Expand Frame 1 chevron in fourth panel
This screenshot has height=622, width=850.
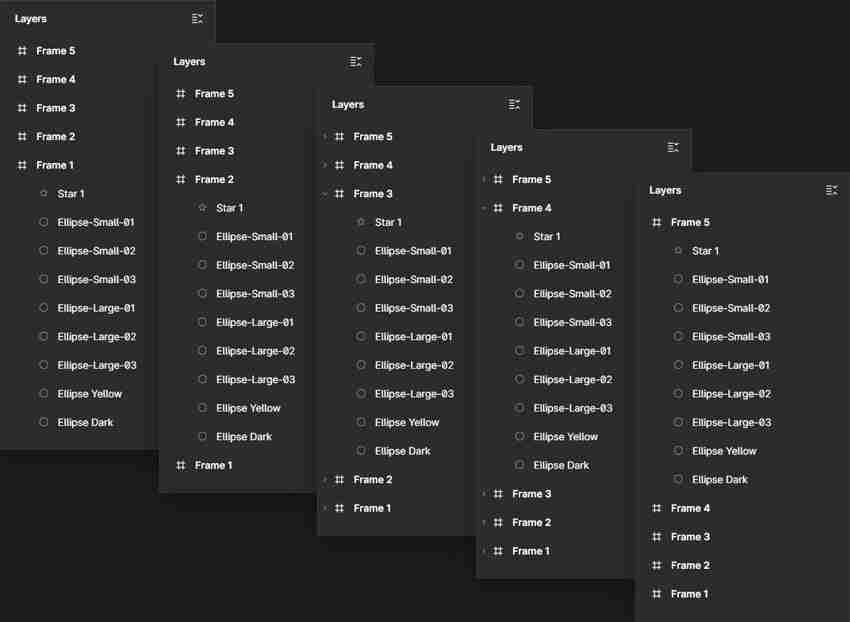tap(483, 551)
